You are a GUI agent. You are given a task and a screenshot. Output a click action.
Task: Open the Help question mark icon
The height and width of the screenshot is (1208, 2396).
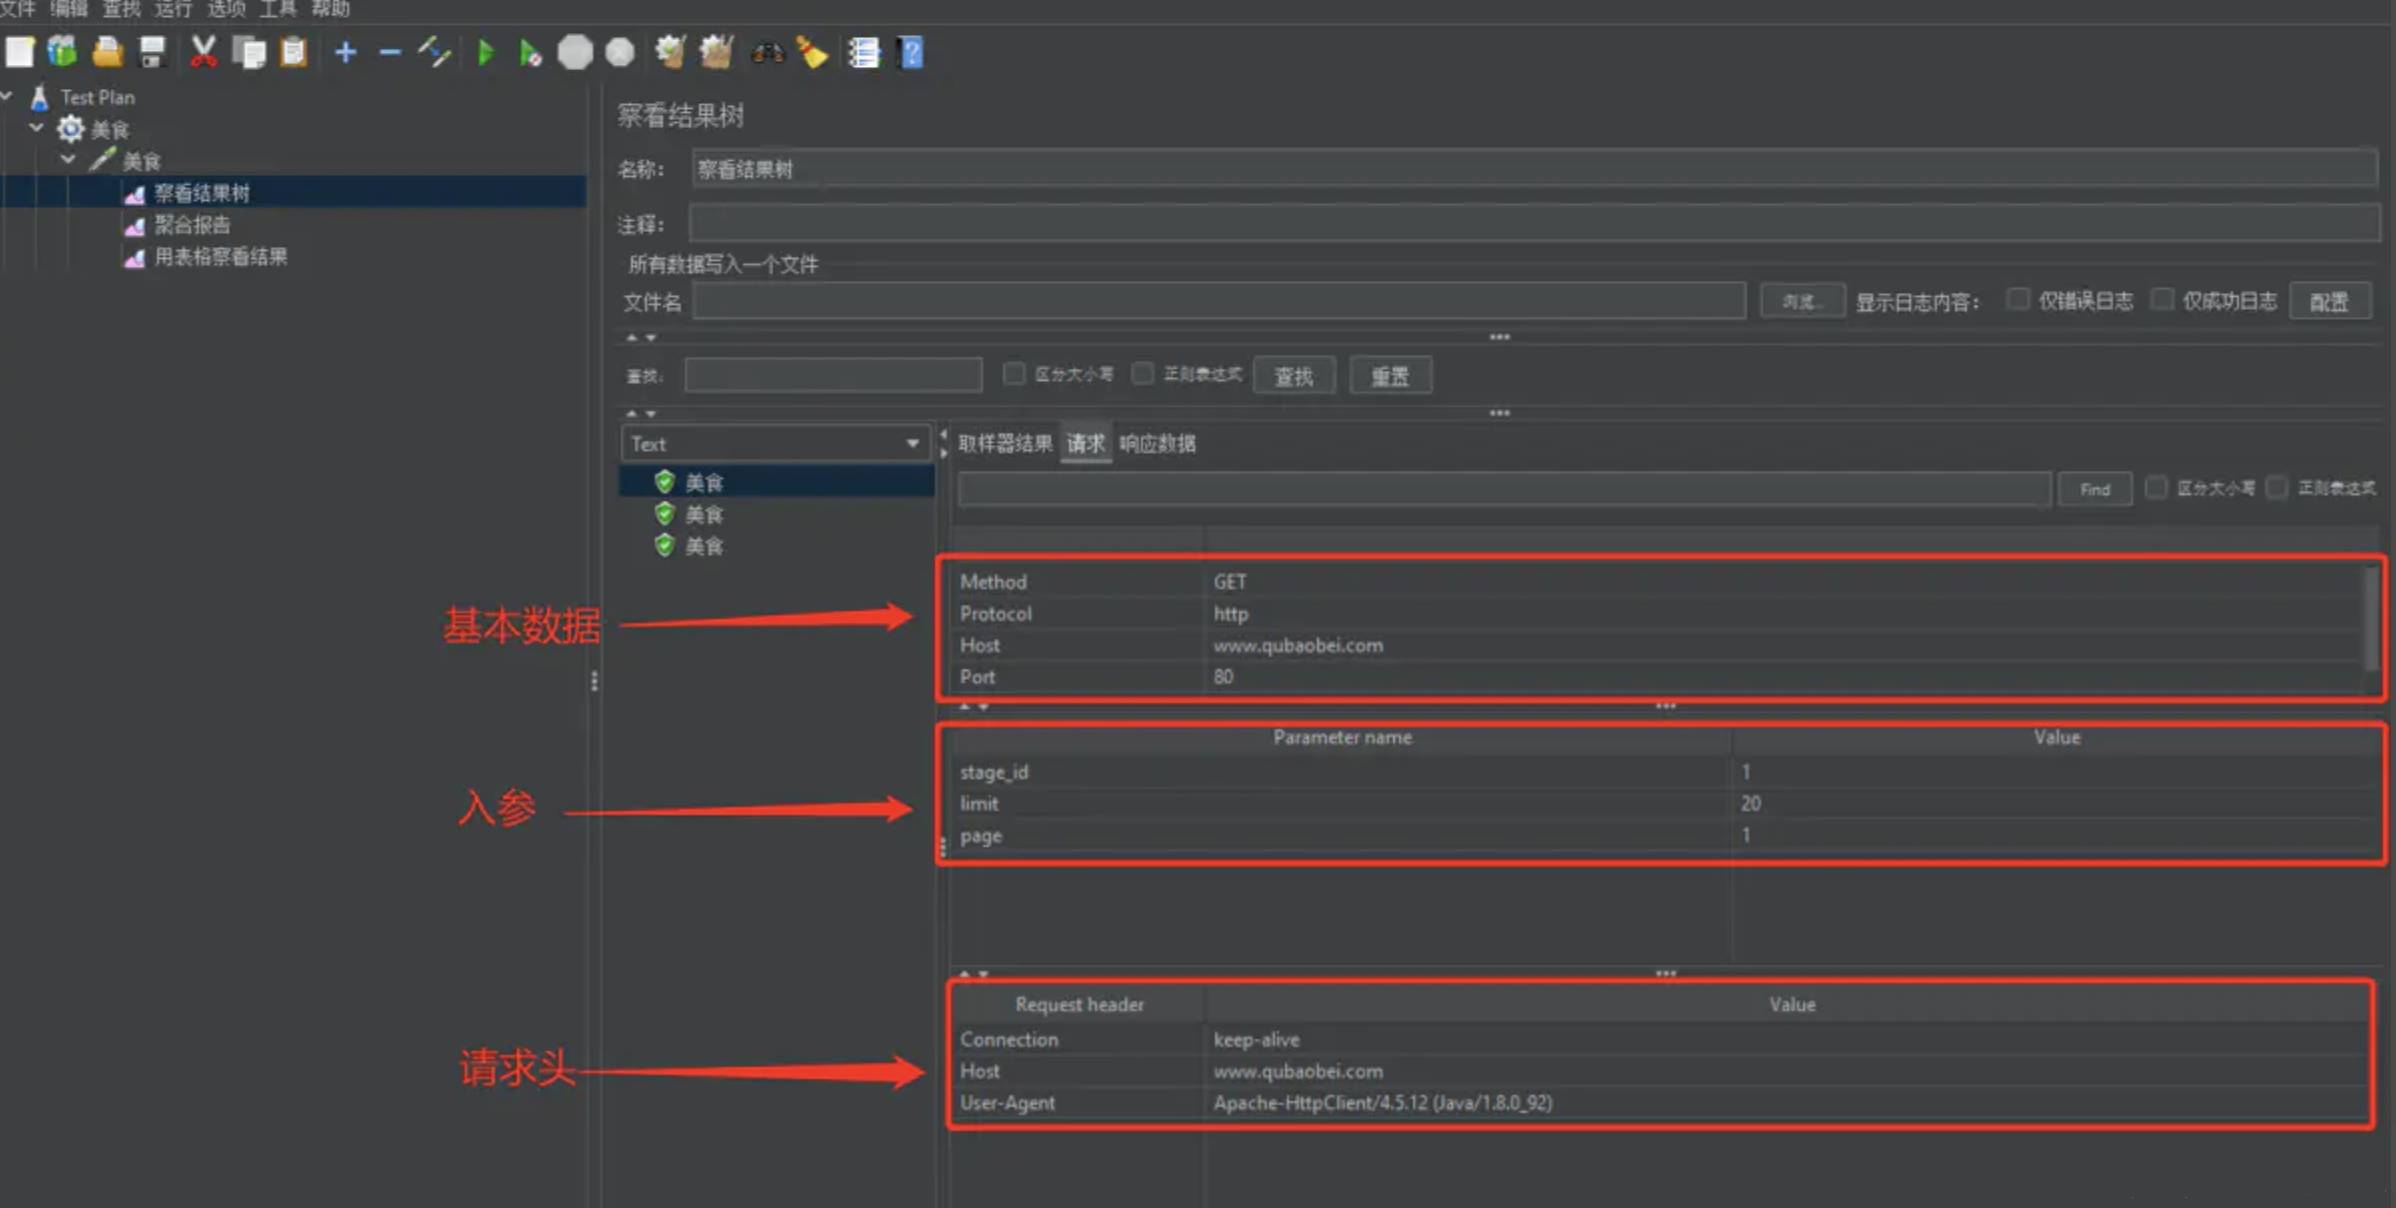(x=911, y=52)
